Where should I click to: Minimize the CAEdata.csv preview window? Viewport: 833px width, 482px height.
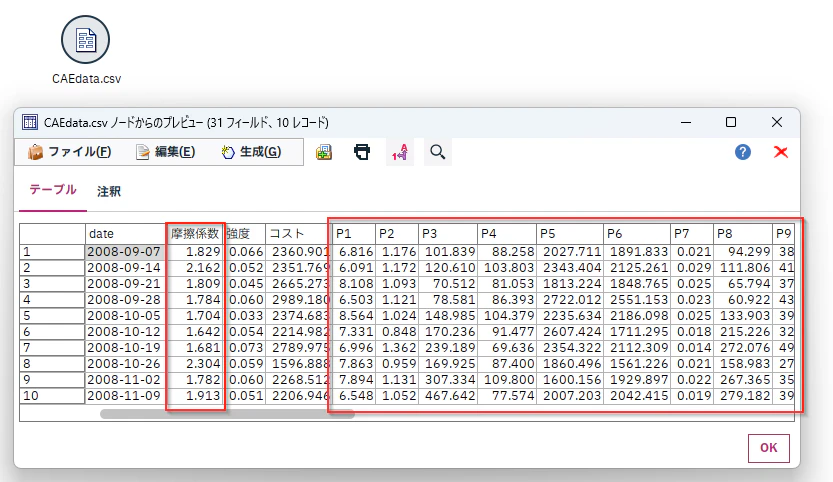686,122
